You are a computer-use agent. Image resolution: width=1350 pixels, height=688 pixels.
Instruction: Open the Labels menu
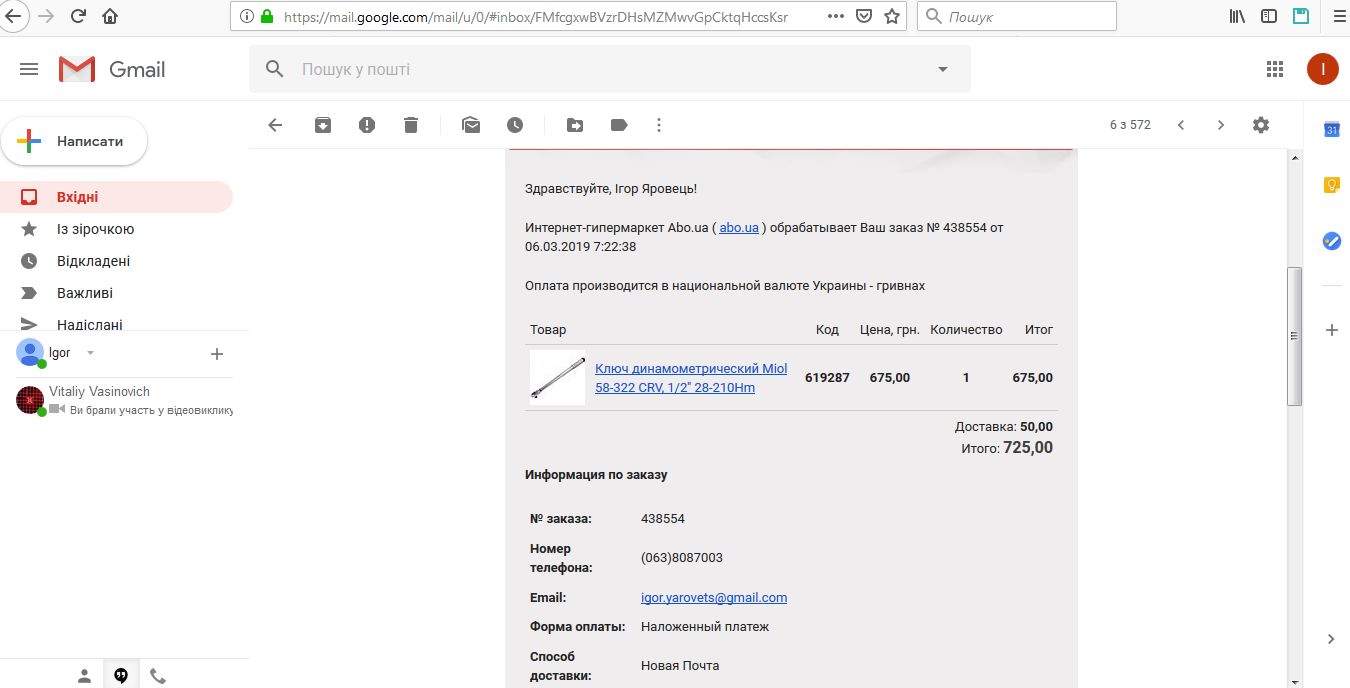619,125
